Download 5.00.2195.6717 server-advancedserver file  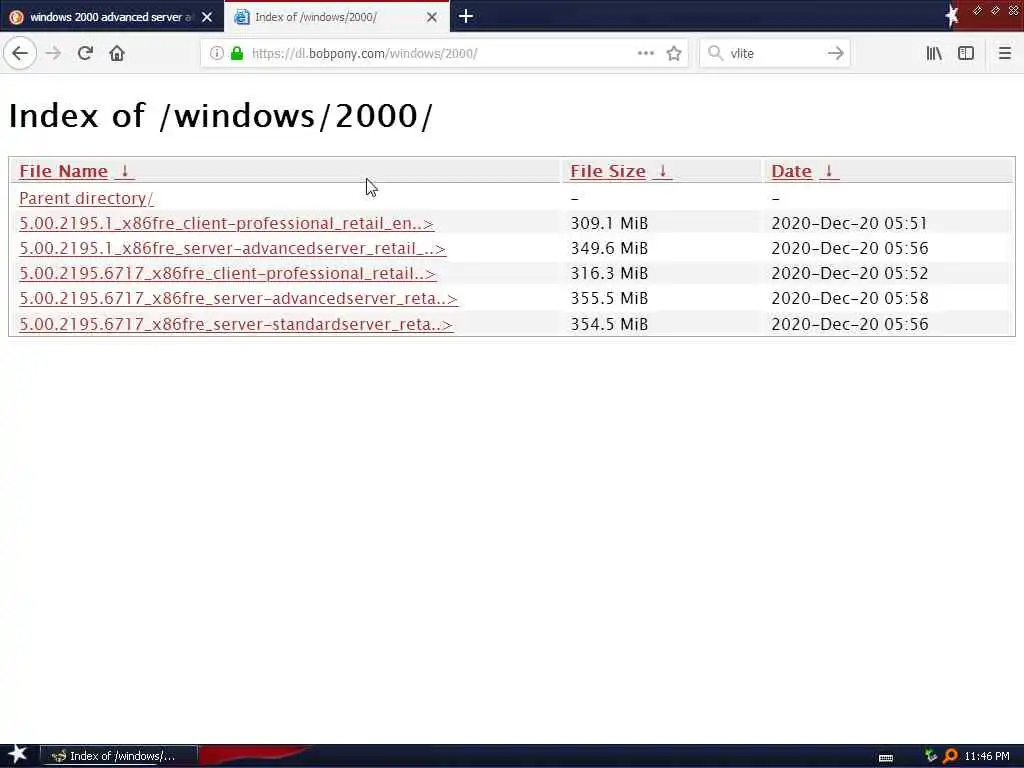pos(238,298)
